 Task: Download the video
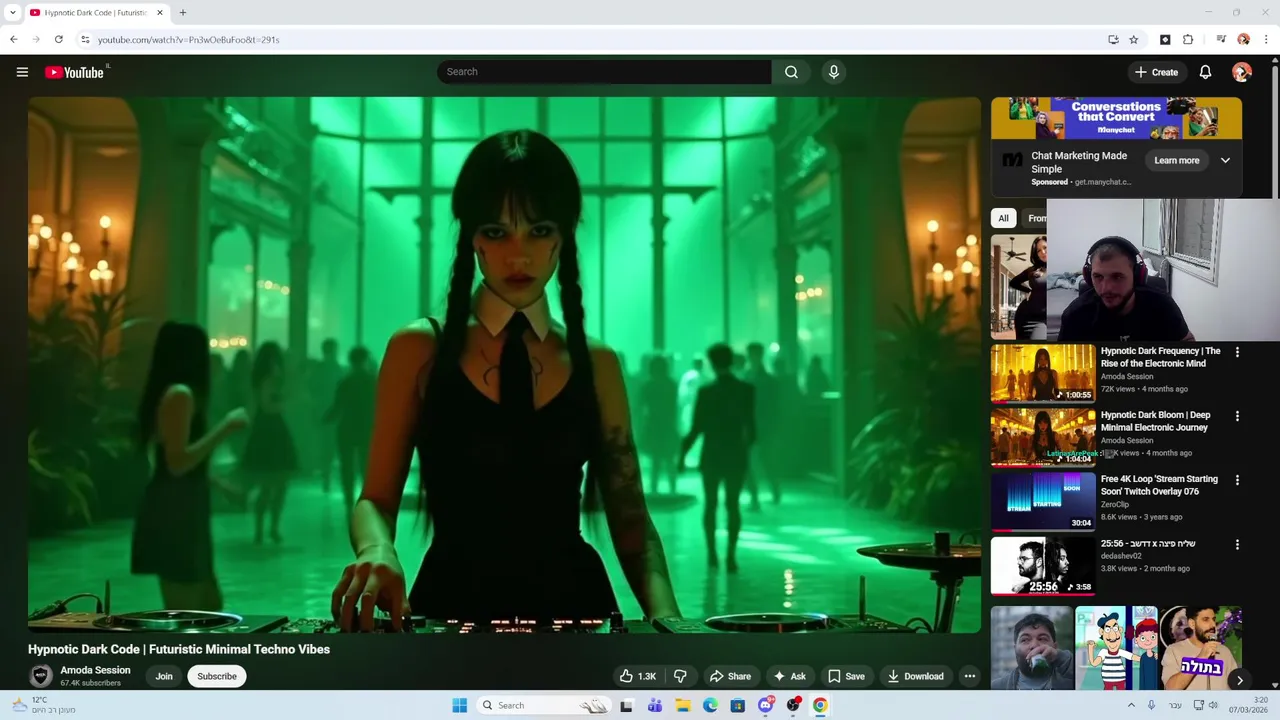pyautogui.click(x=915, y=676)
